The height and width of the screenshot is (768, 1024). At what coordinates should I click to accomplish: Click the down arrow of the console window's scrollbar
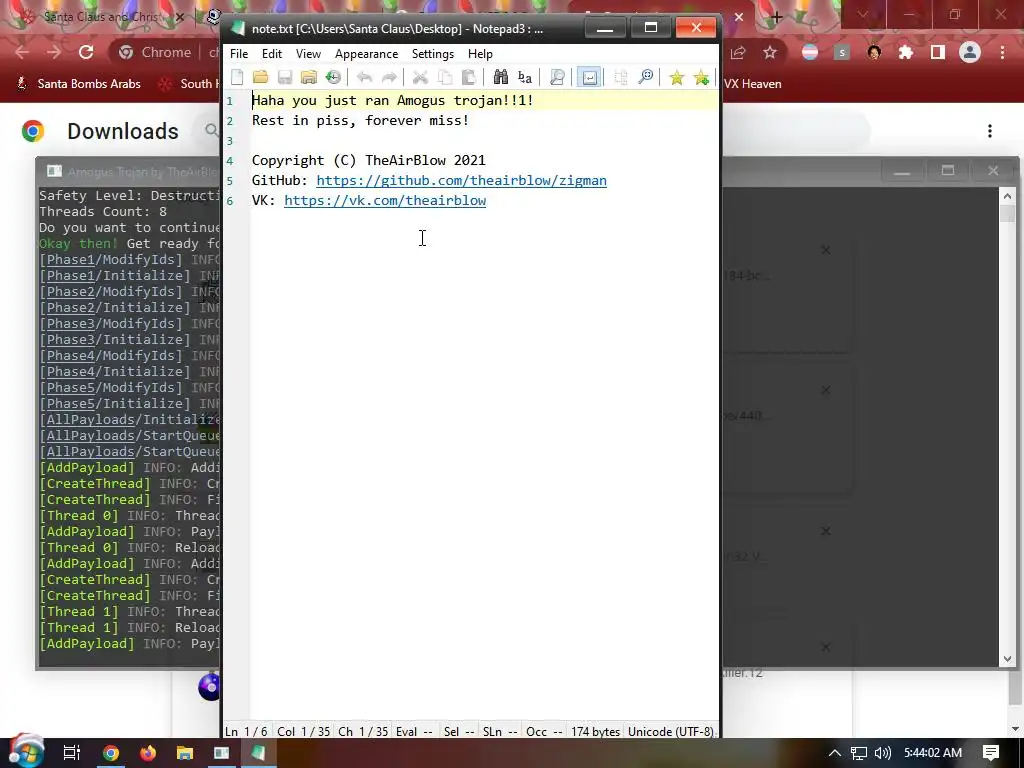(x=1007, y=659)
